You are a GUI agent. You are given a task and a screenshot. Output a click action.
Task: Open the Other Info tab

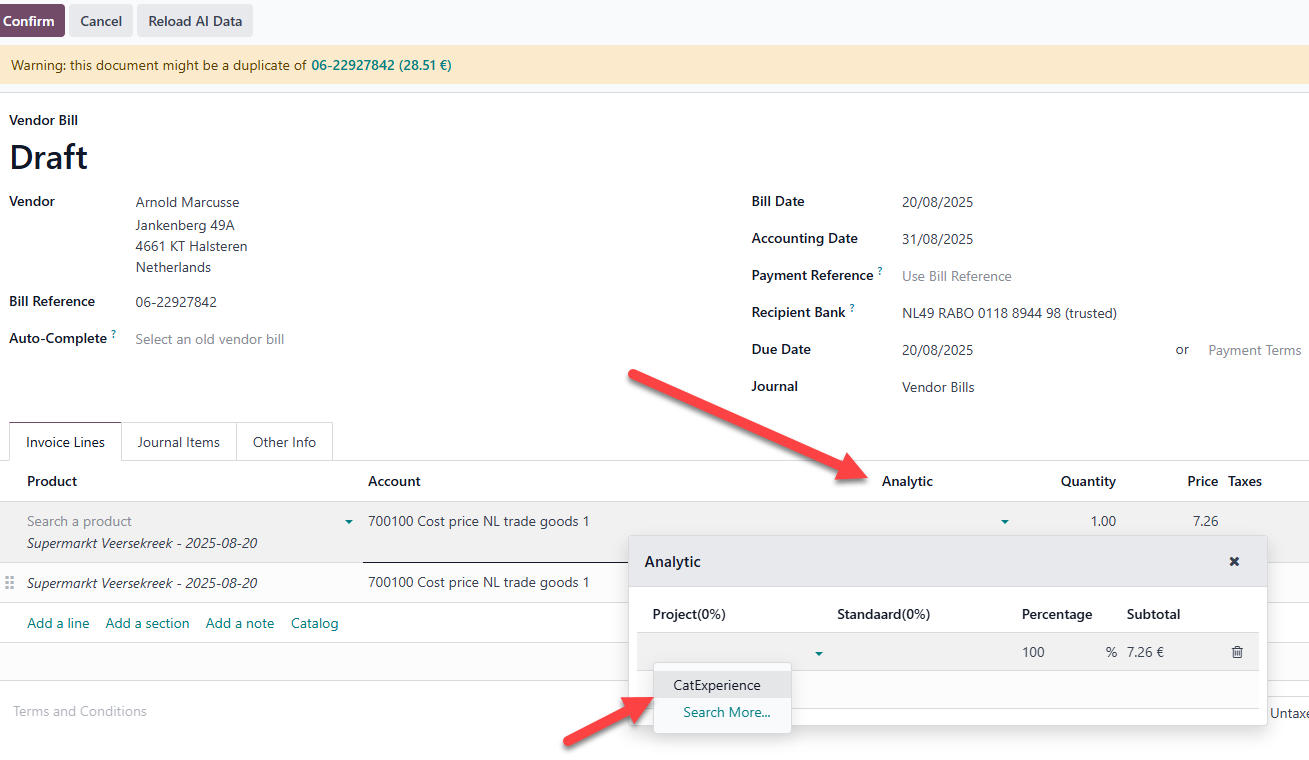284,442
